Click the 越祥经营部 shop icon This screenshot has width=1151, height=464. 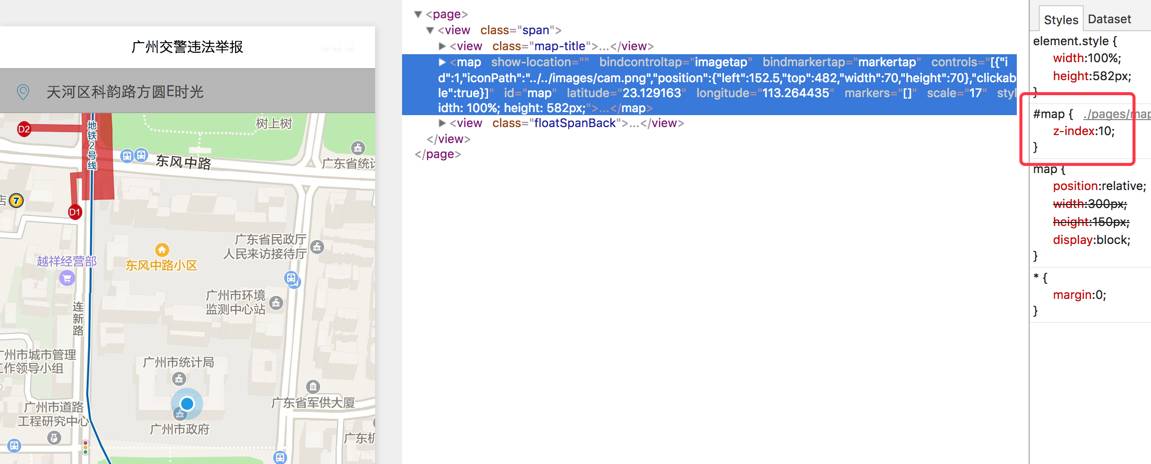67,278
